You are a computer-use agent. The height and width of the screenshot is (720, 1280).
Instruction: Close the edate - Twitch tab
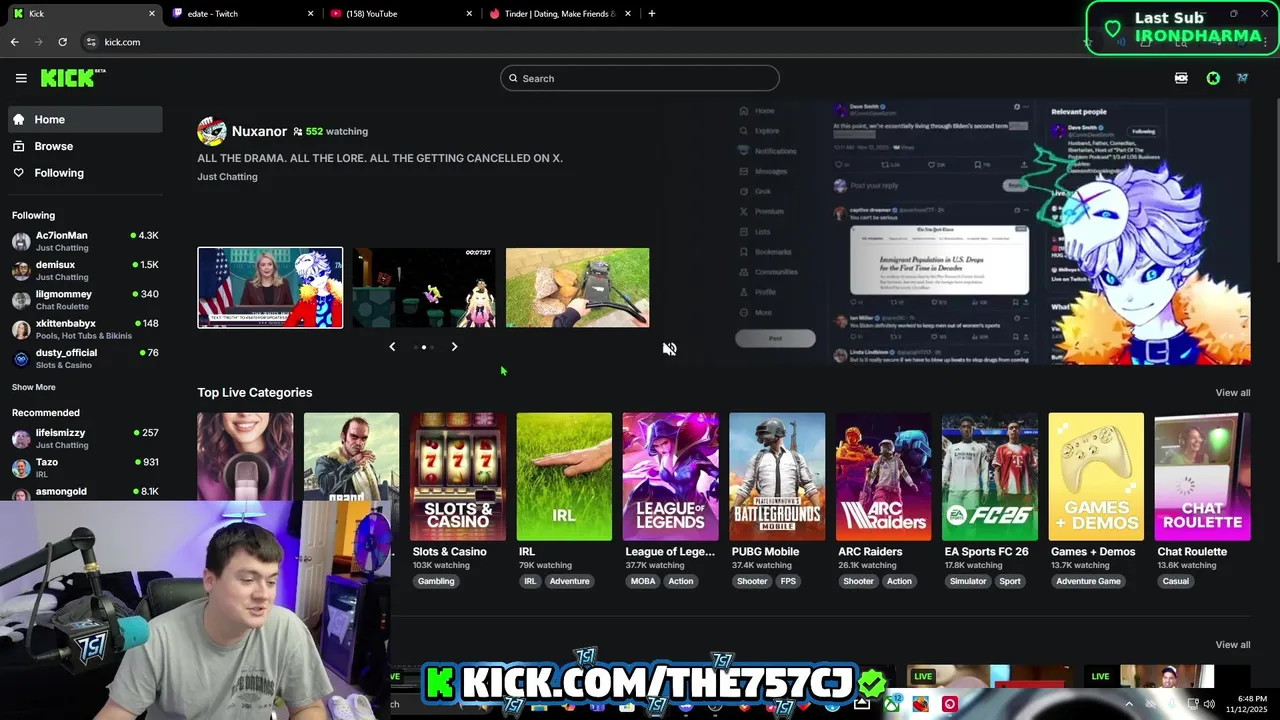tap(310, 14)
